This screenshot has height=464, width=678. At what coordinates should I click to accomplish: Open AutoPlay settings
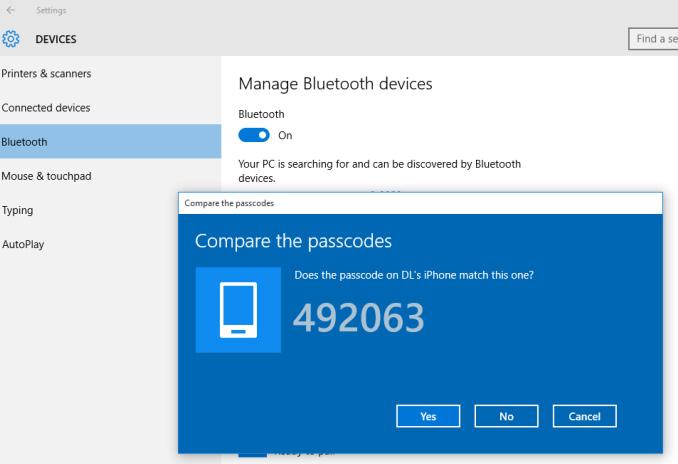pyautogui.click(x=89, y=244)
